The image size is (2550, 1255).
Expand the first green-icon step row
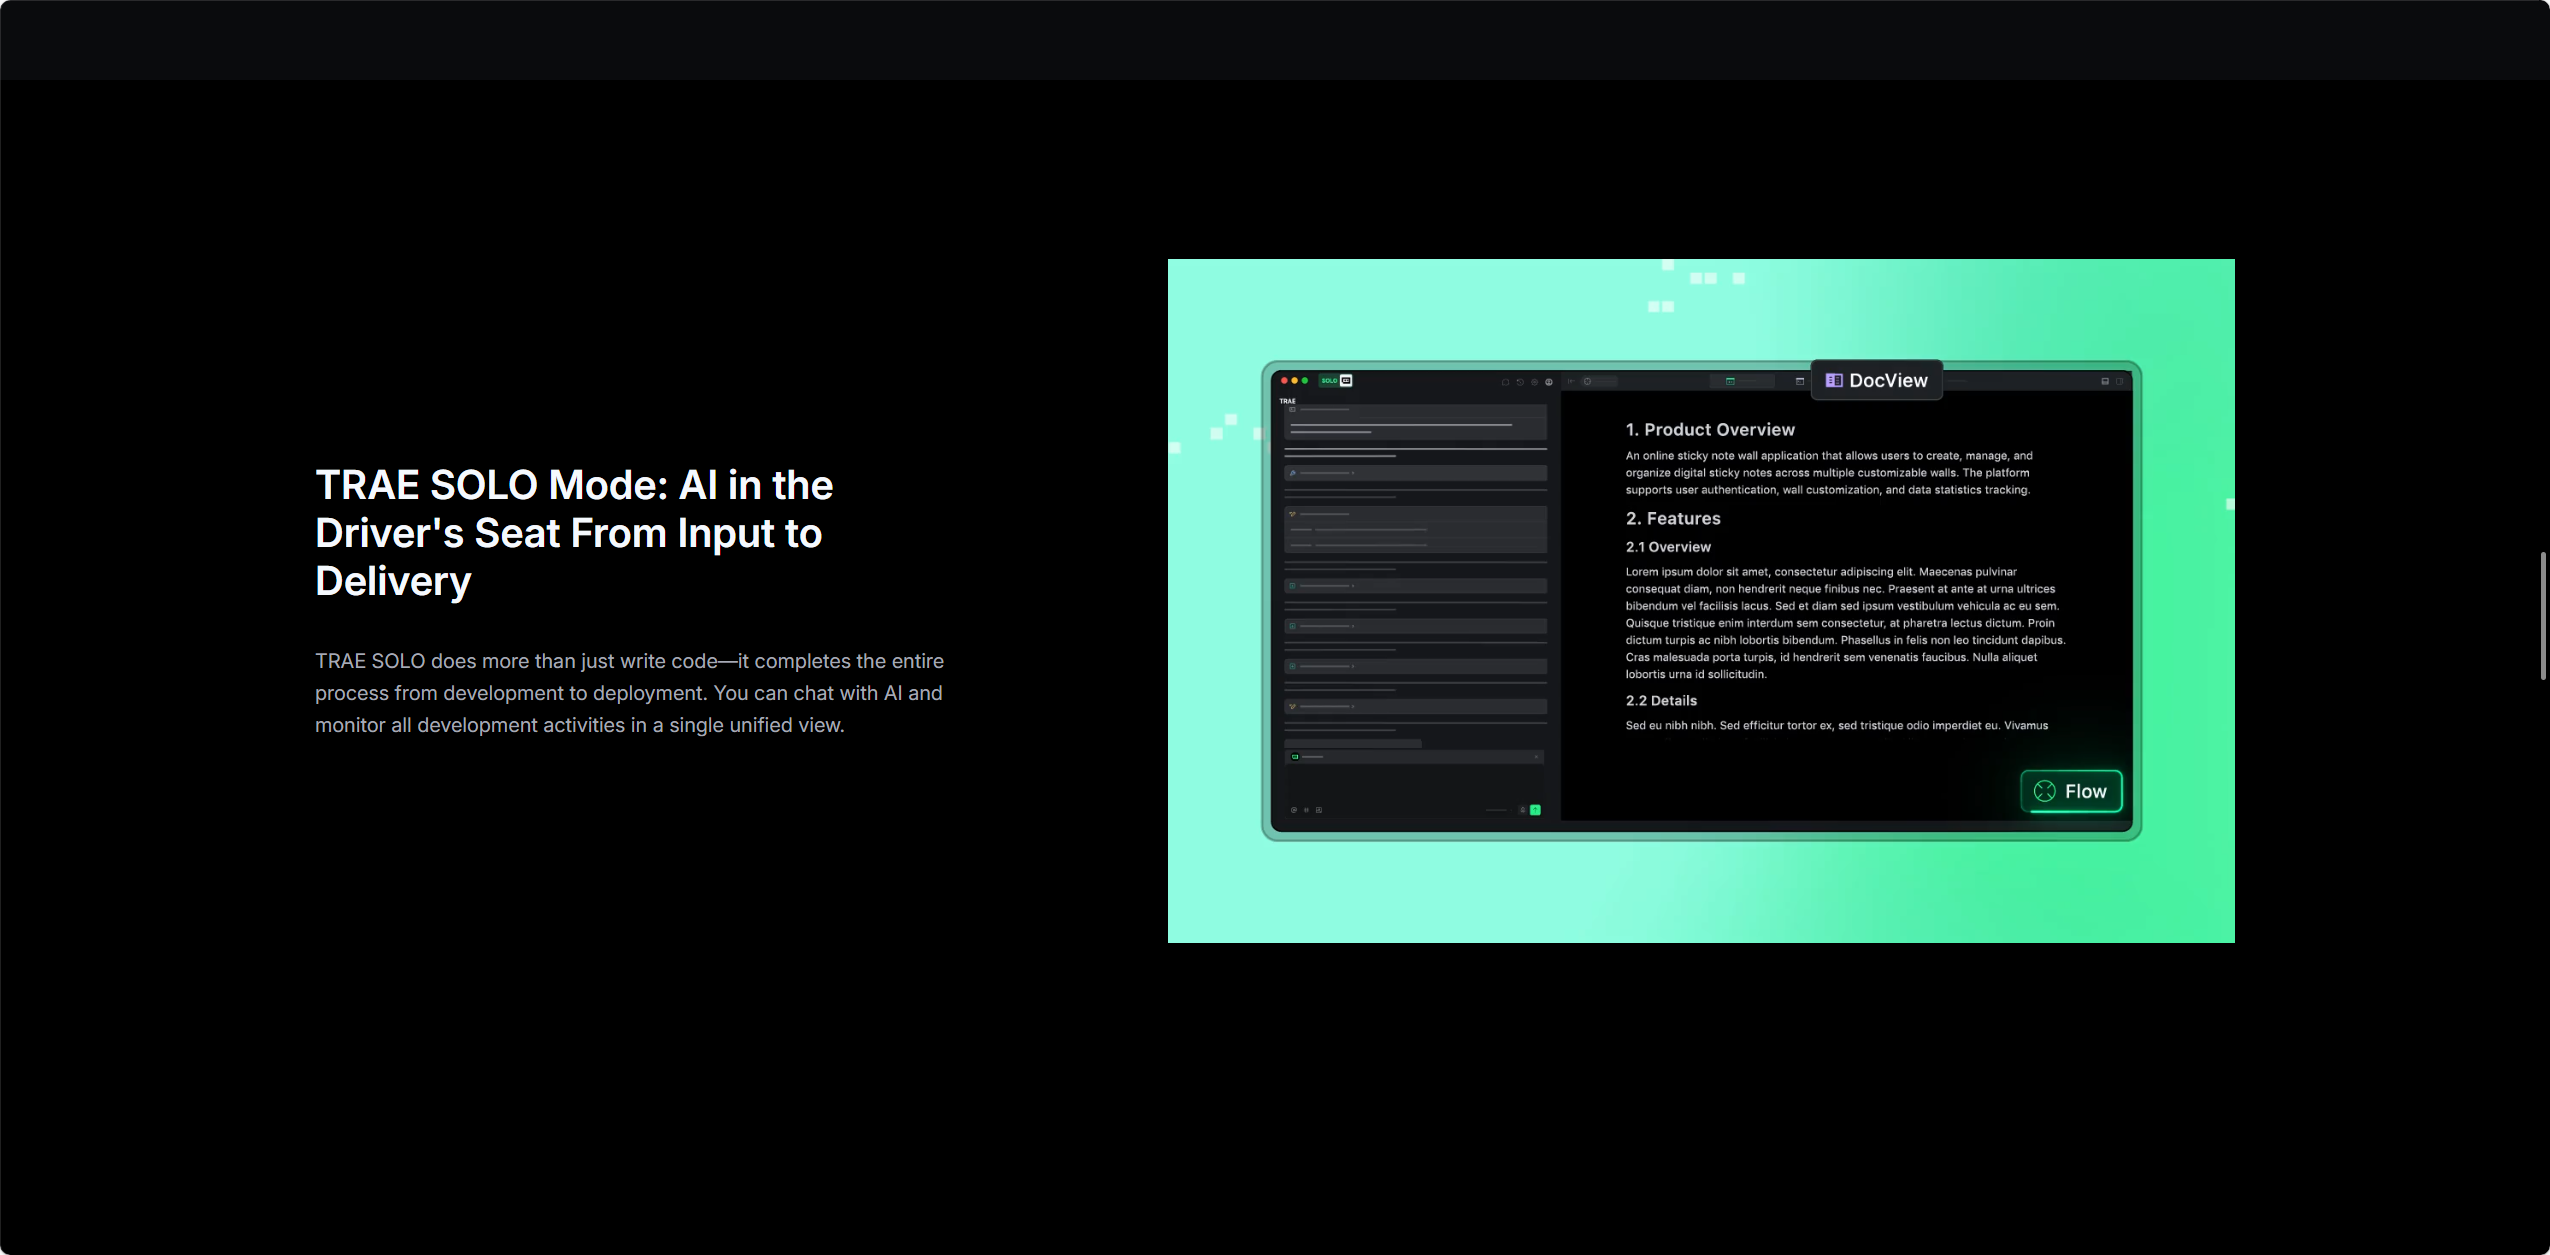pos(1415,586)
